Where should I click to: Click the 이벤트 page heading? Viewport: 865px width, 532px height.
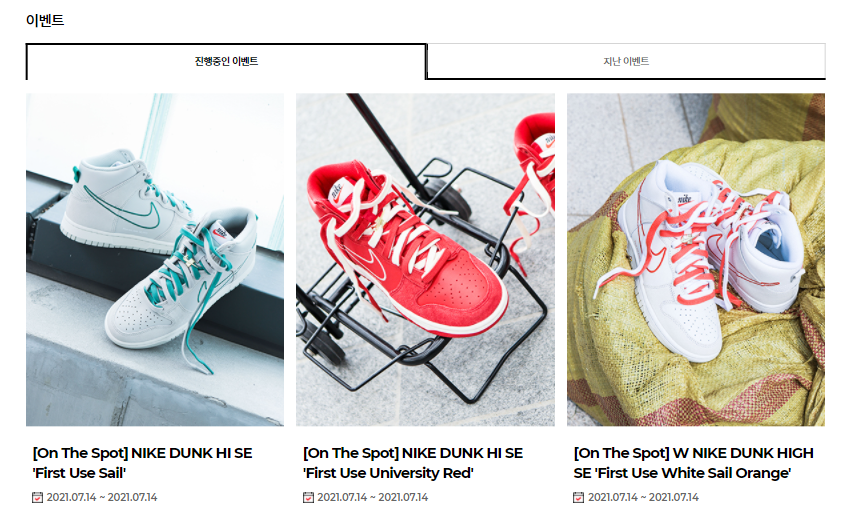pyautogui.click(x=45, y=20)
